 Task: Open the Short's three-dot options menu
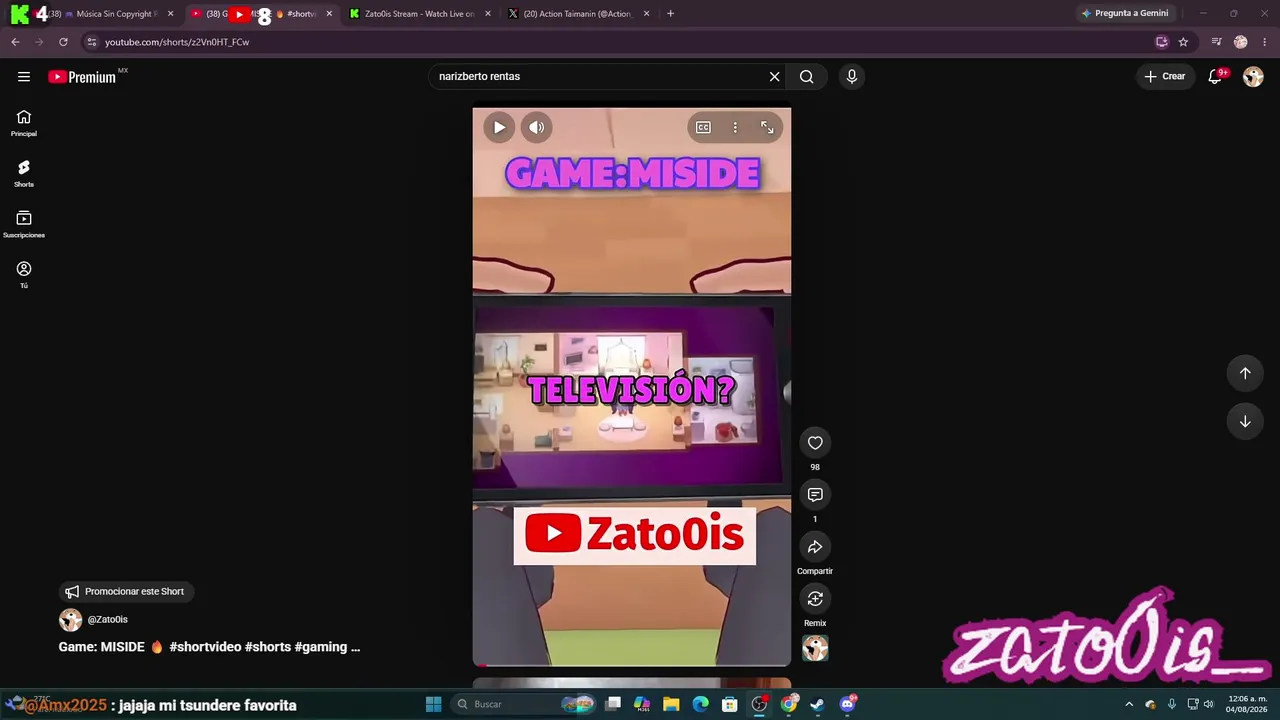[735, 127]
